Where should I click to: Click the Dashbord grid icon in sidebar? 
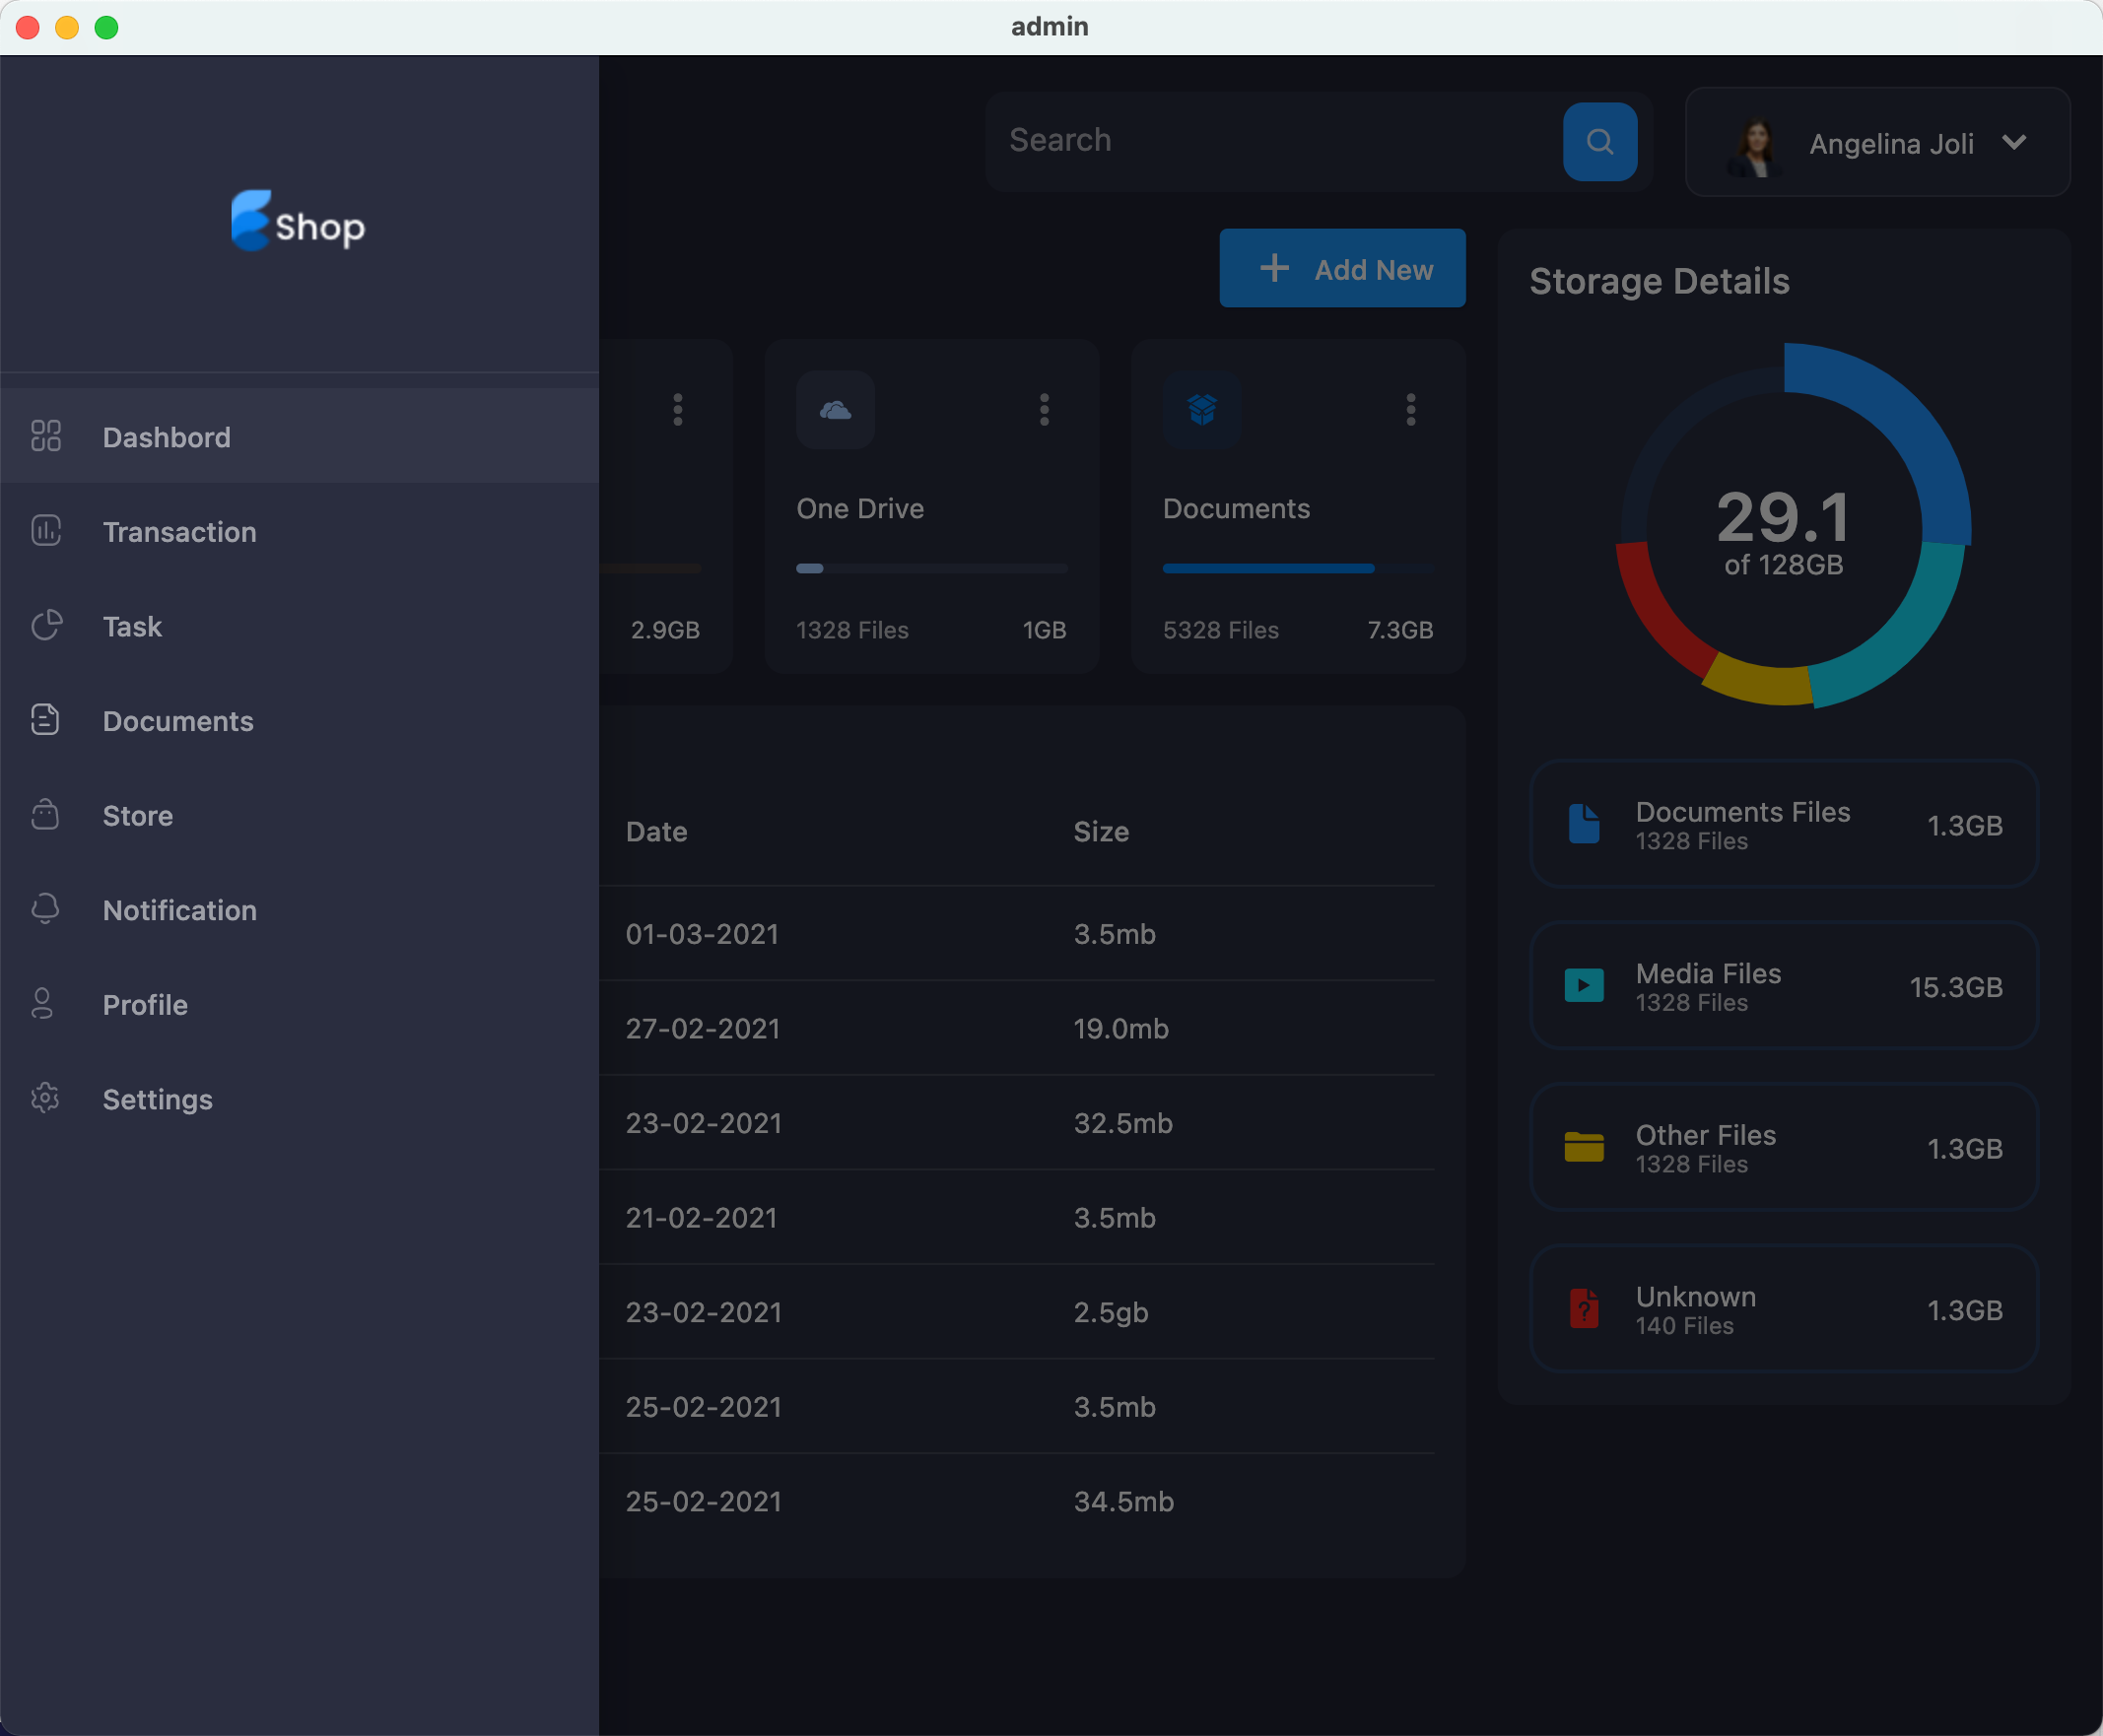point(46,436)
